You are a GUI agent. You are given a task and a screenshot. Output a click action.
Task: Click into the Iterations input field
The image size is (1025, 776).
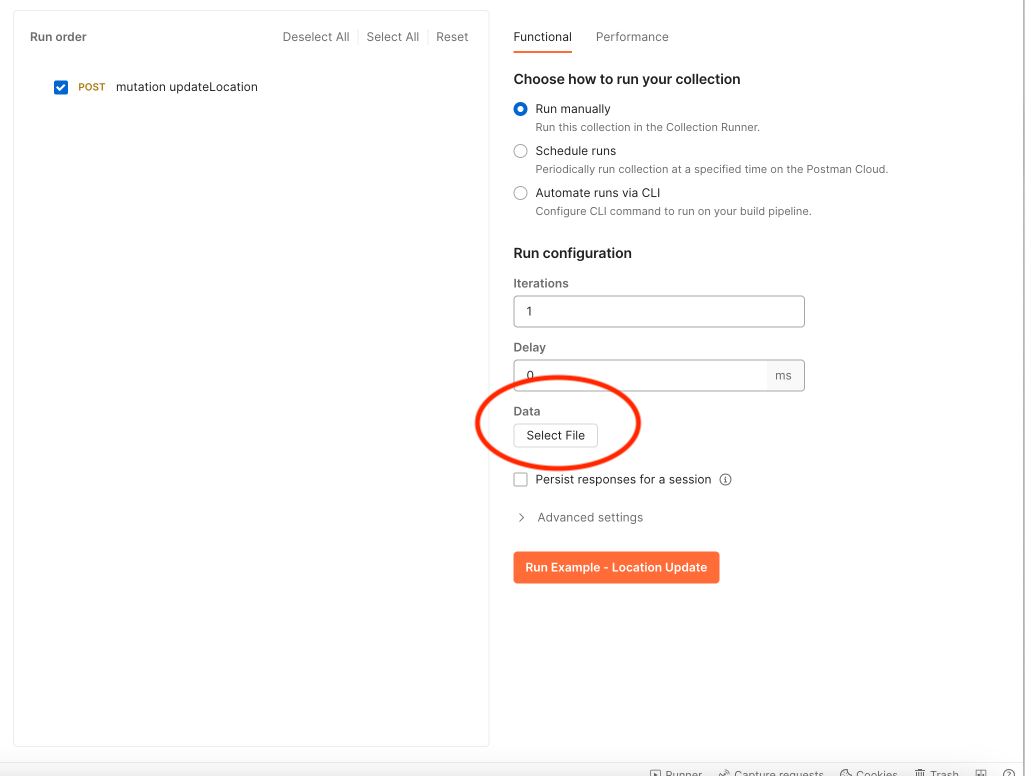pyautogui.click(x=658, y=311)
